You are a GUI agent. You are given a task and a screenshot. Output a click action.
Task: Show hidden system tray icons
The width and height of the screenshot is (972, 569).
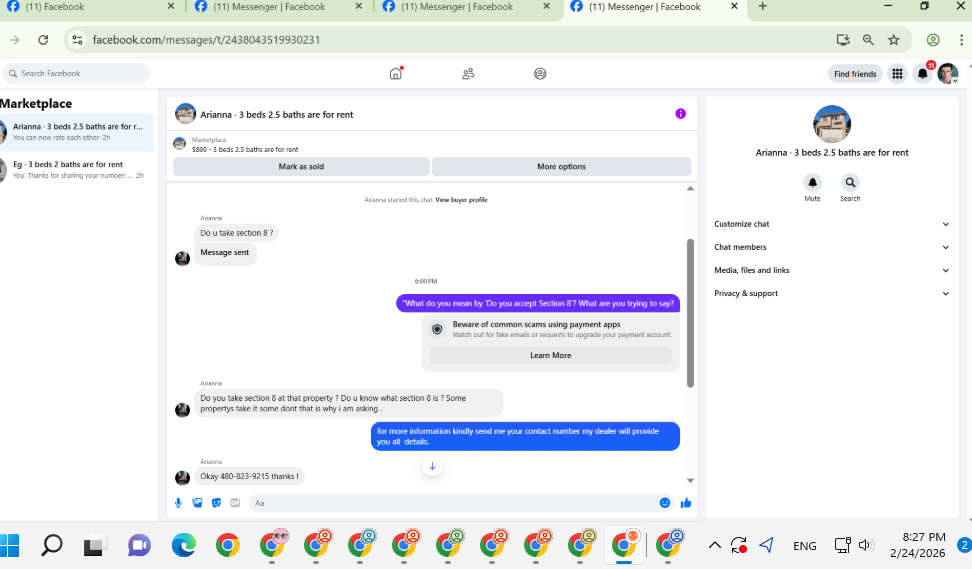pos(714,545)
